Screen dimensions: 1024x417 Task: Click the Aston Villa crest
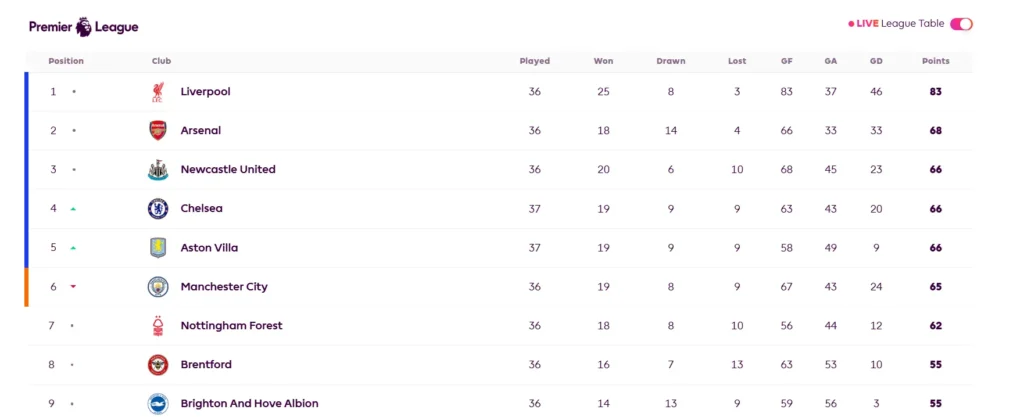tap(157, 248)
